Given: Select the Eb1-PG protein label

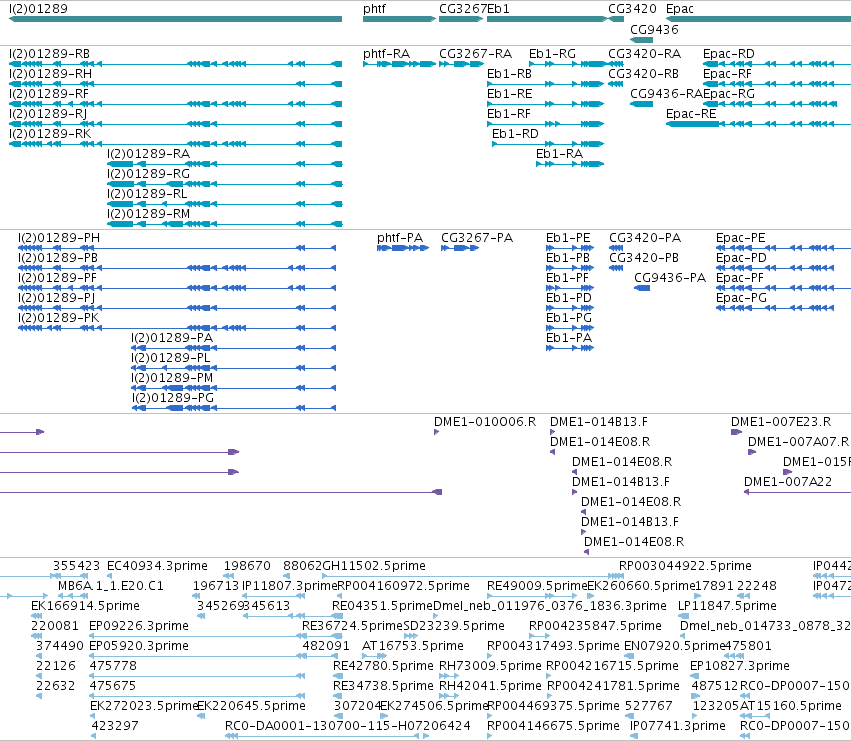Looking at the screenshot, I should pos(569,318).
